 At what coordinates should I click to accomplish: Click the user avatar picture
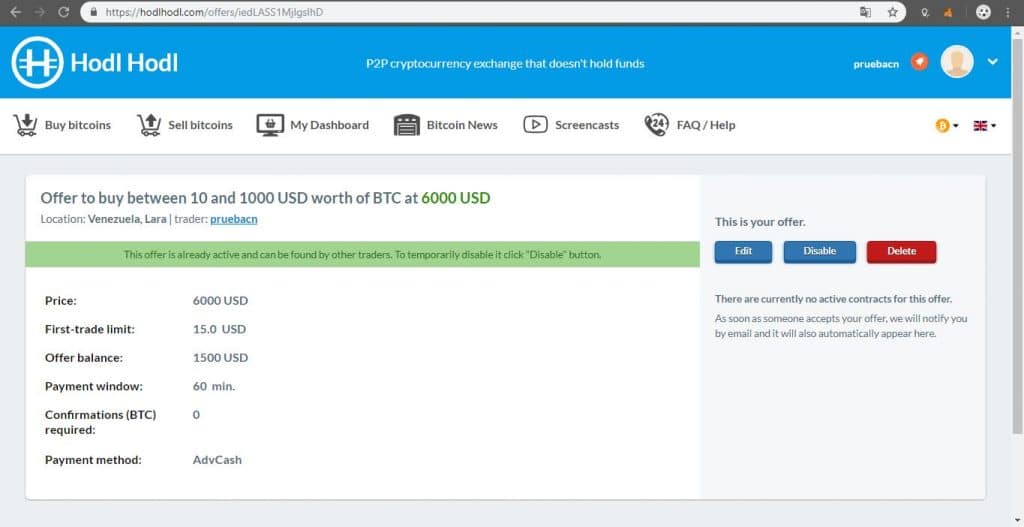click(957, 62)
